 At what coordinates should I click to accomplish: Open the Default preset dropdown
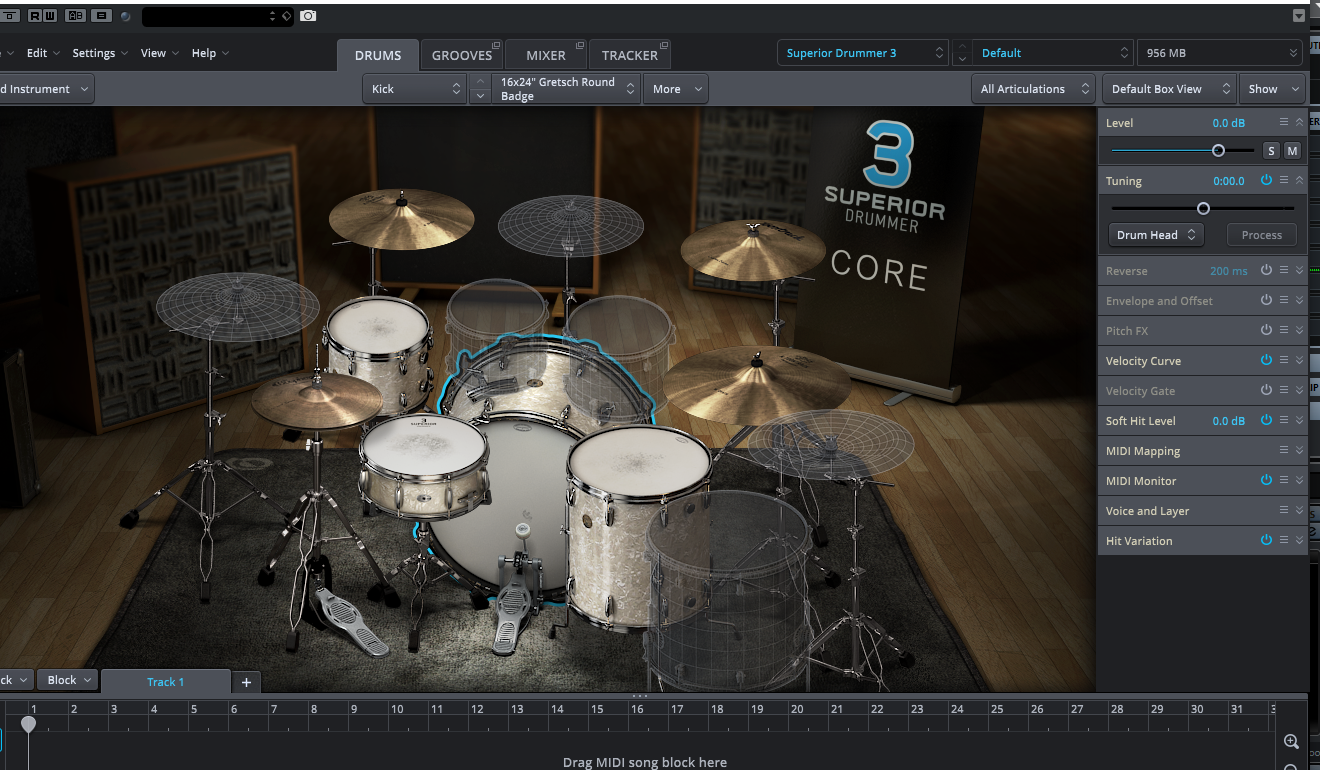pyautogui.click(x=1053, y=53)
